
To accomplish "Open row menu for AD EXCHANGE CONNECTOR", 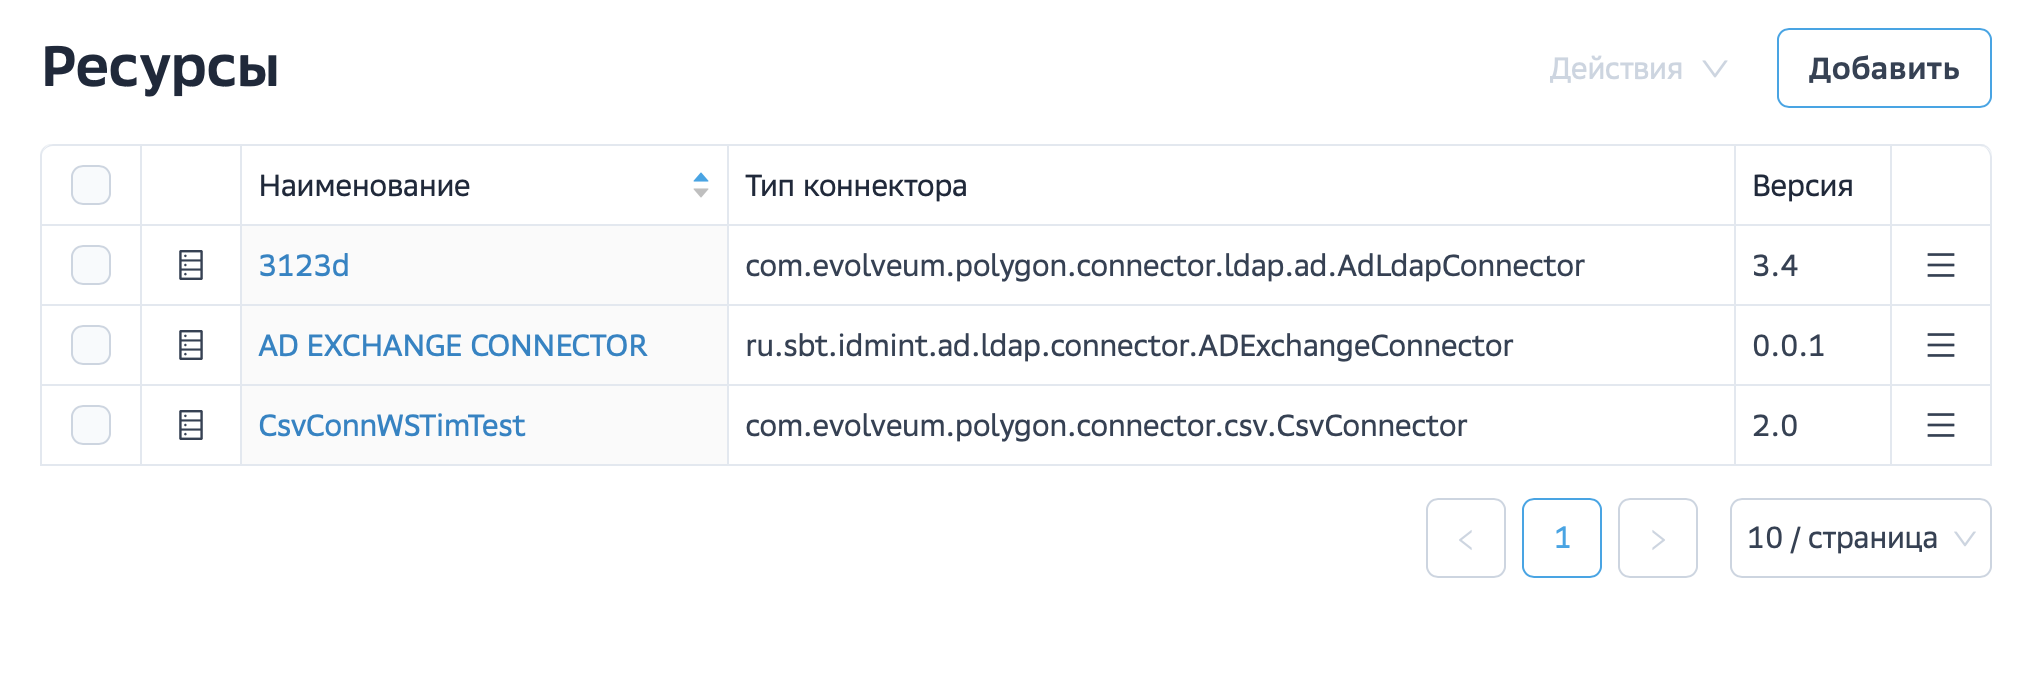I will pos(1940,345).
